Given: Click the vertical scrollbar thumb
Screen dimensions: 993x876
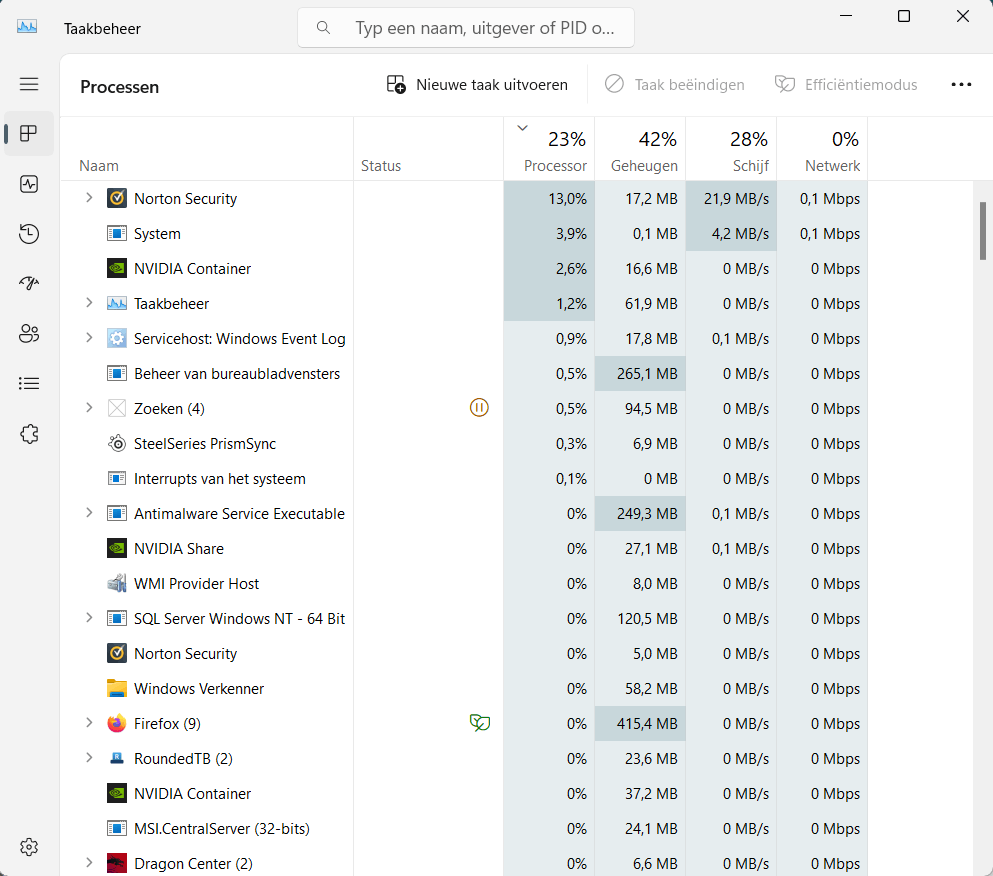Looking at the screenshot, I should [x=982, y=231].
